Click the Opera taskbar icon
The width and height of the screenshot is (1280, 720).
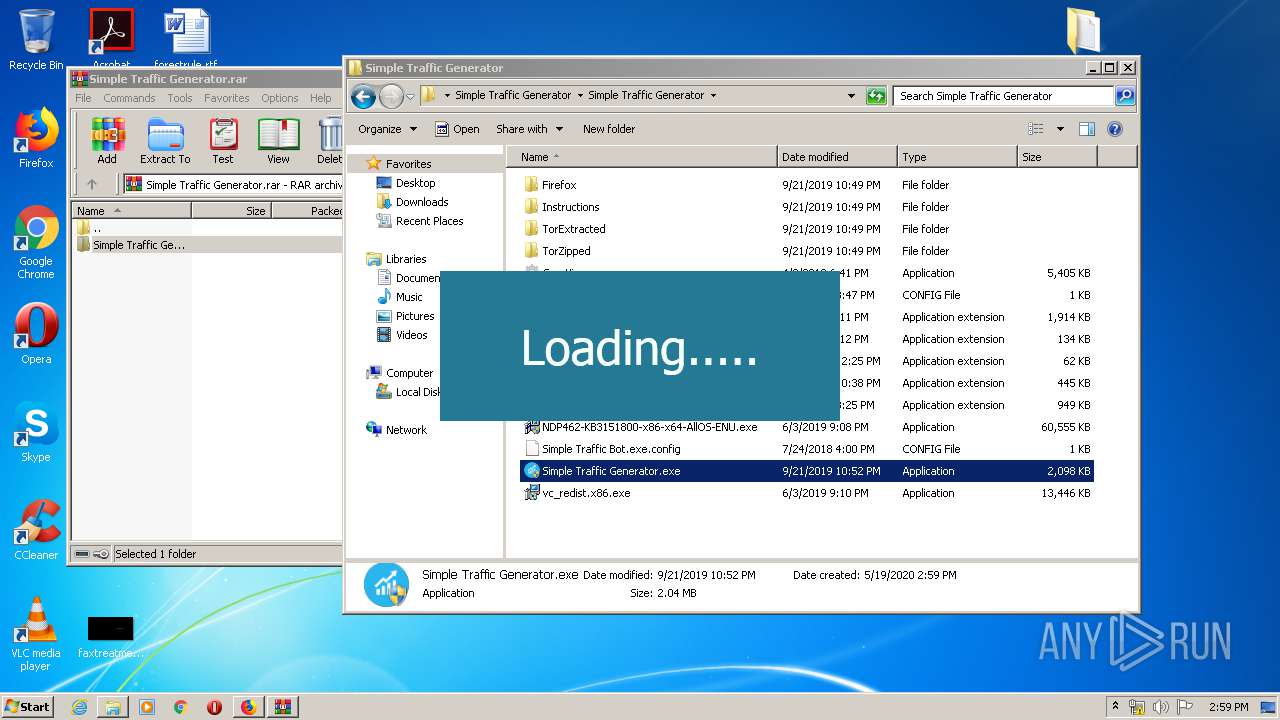point(214,707)
